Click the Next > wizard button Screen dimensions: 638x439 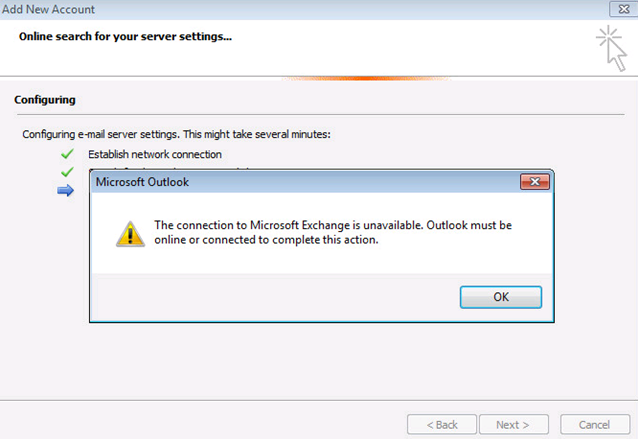pos(513,425)
